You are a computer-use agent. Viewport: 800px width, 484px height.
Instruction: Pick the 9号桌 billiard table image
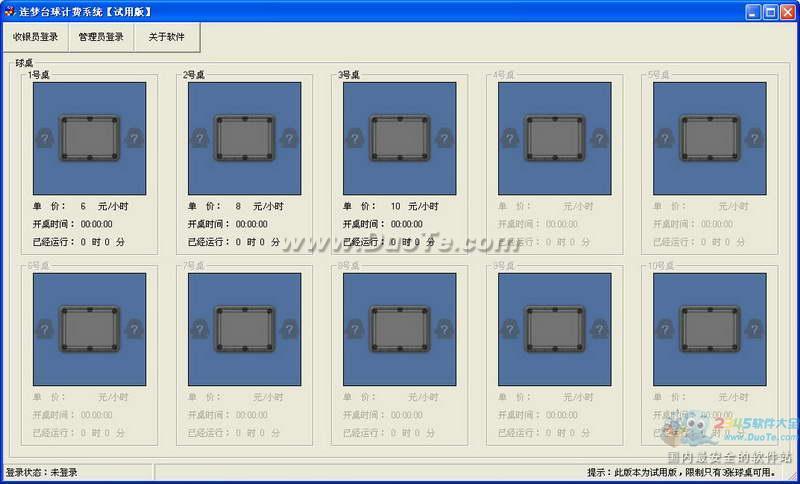(x=554, y=329)
